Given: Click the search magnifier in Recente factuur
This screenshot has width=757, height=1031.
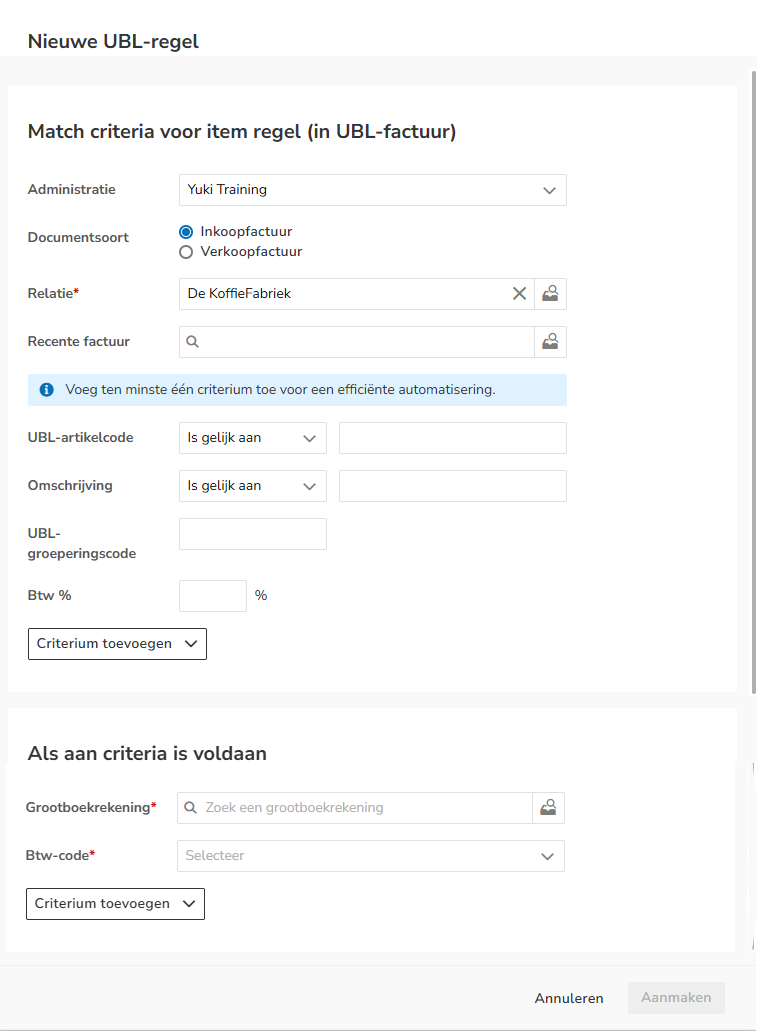Looking at the screenshot, I should click(193, 342).
